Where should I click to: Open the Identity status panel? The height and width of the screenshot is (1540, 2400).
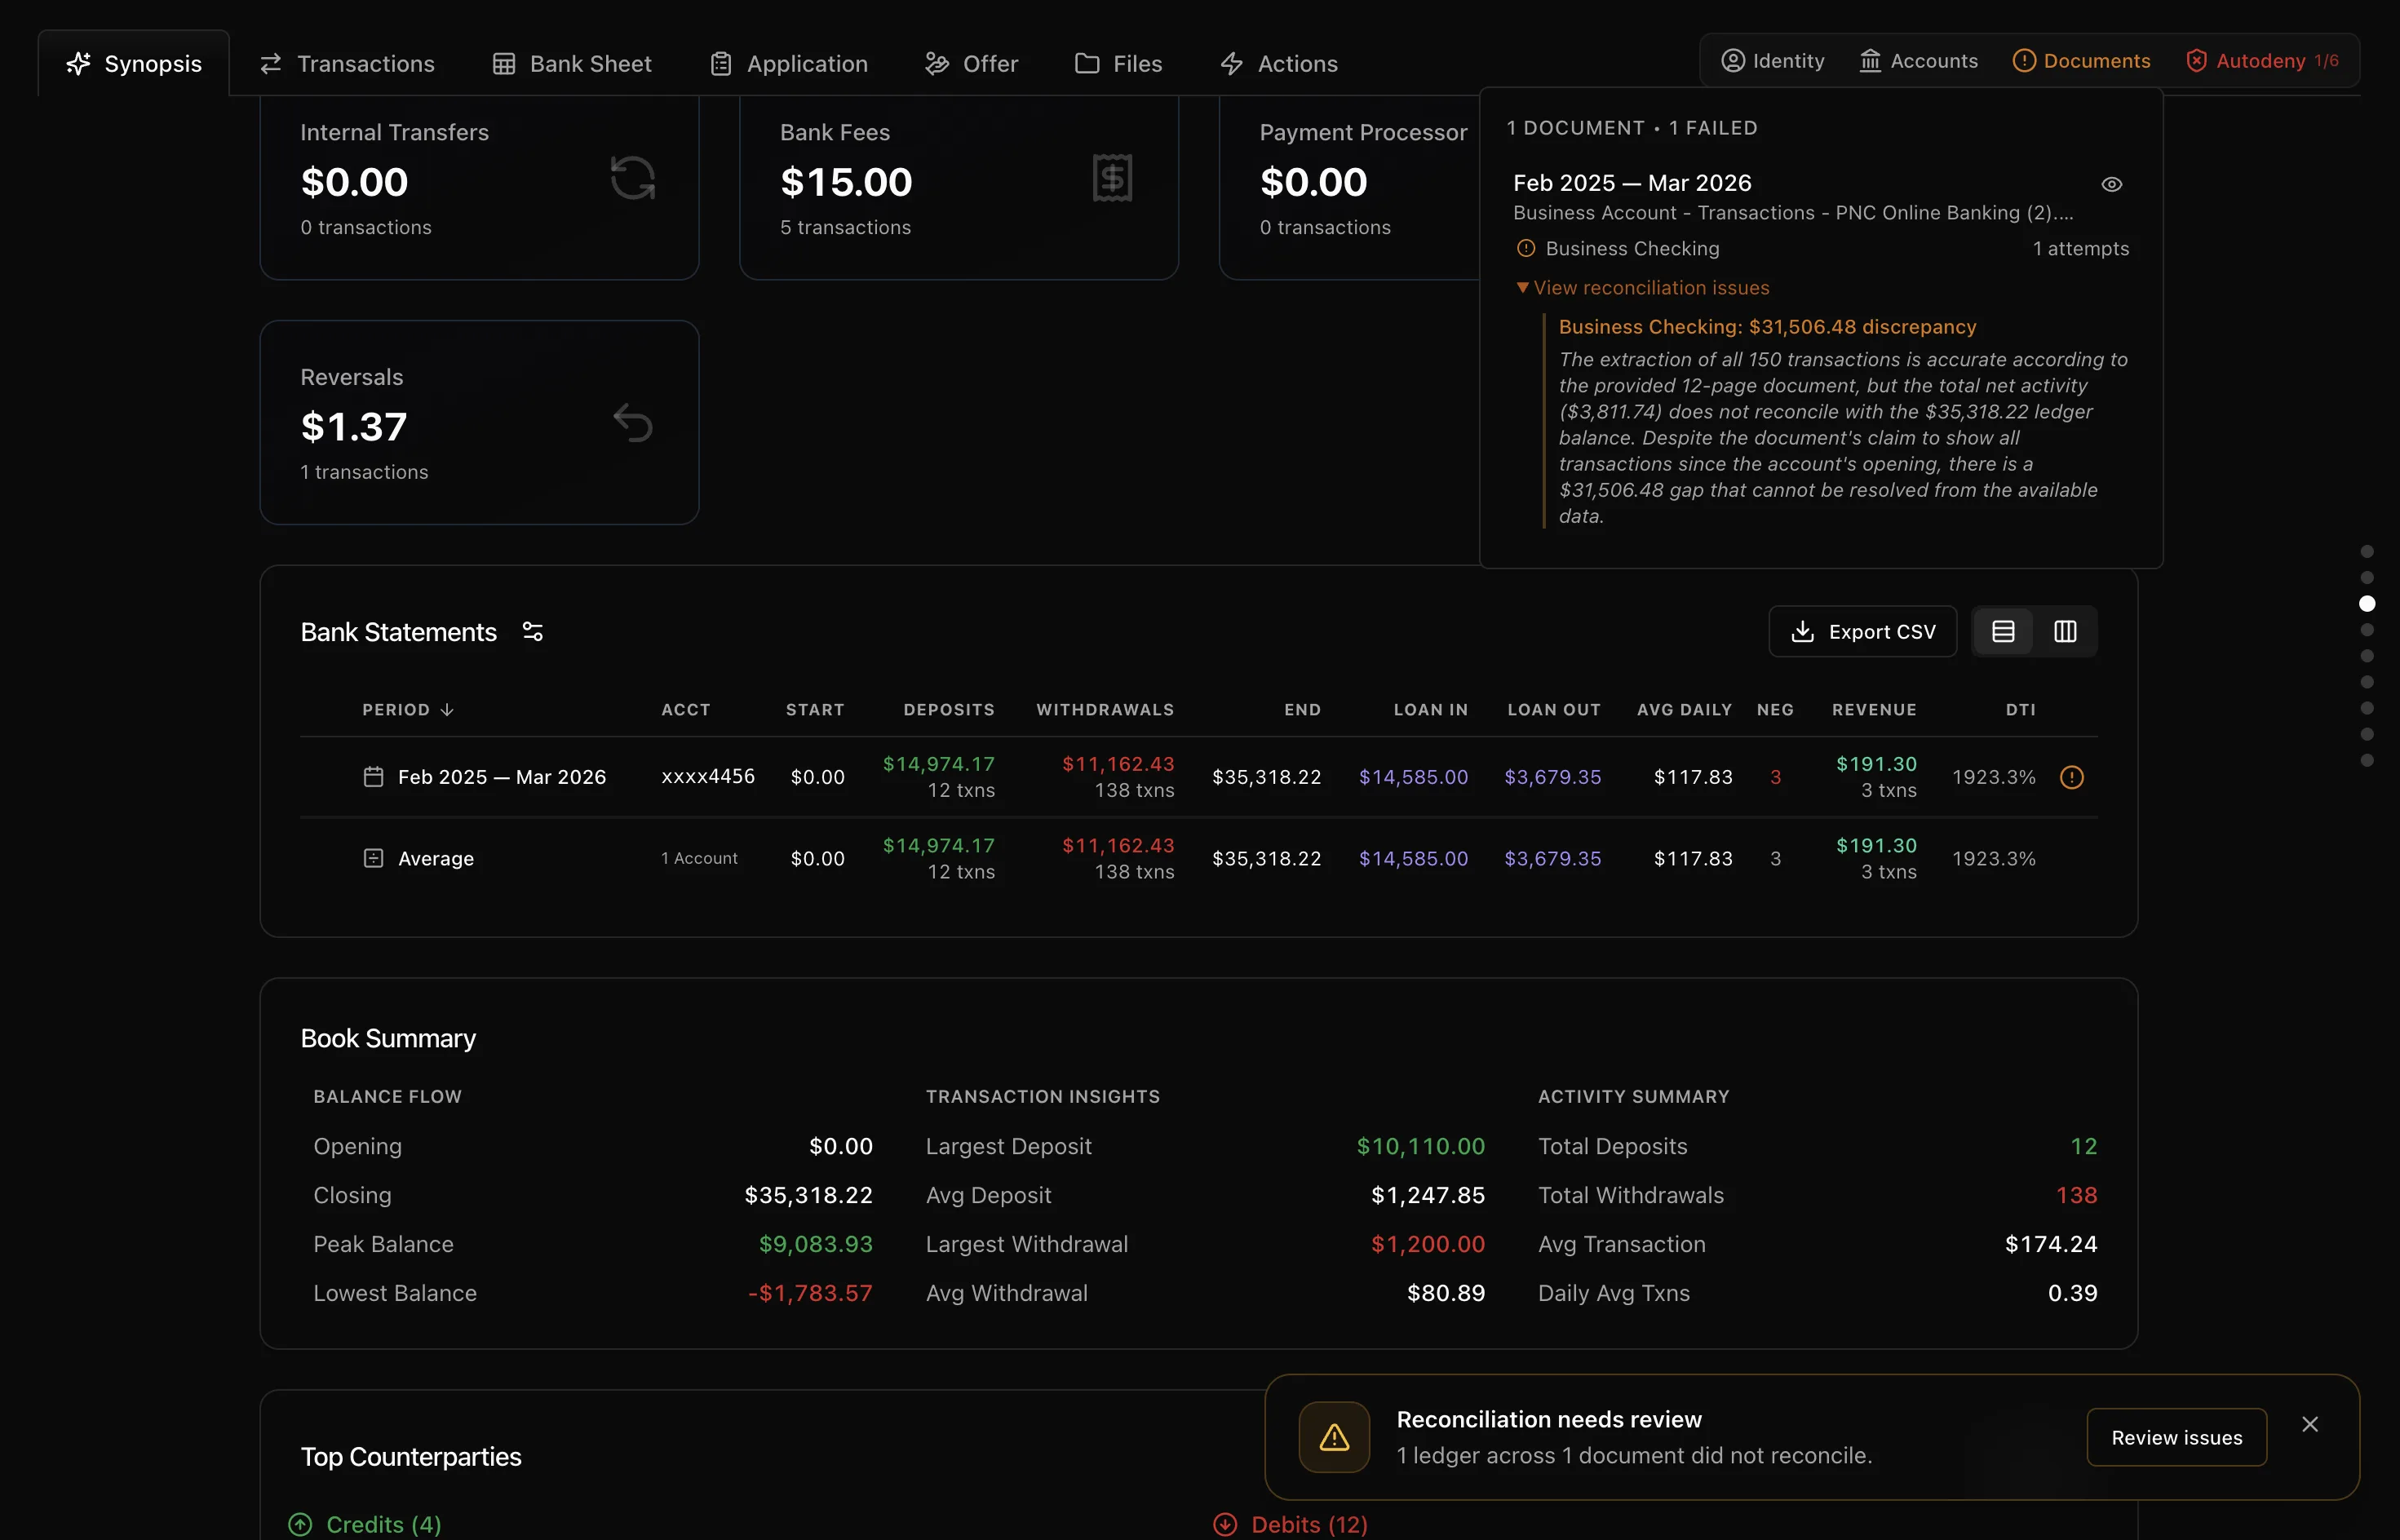pyautogui.click(x=1772, y=61)
